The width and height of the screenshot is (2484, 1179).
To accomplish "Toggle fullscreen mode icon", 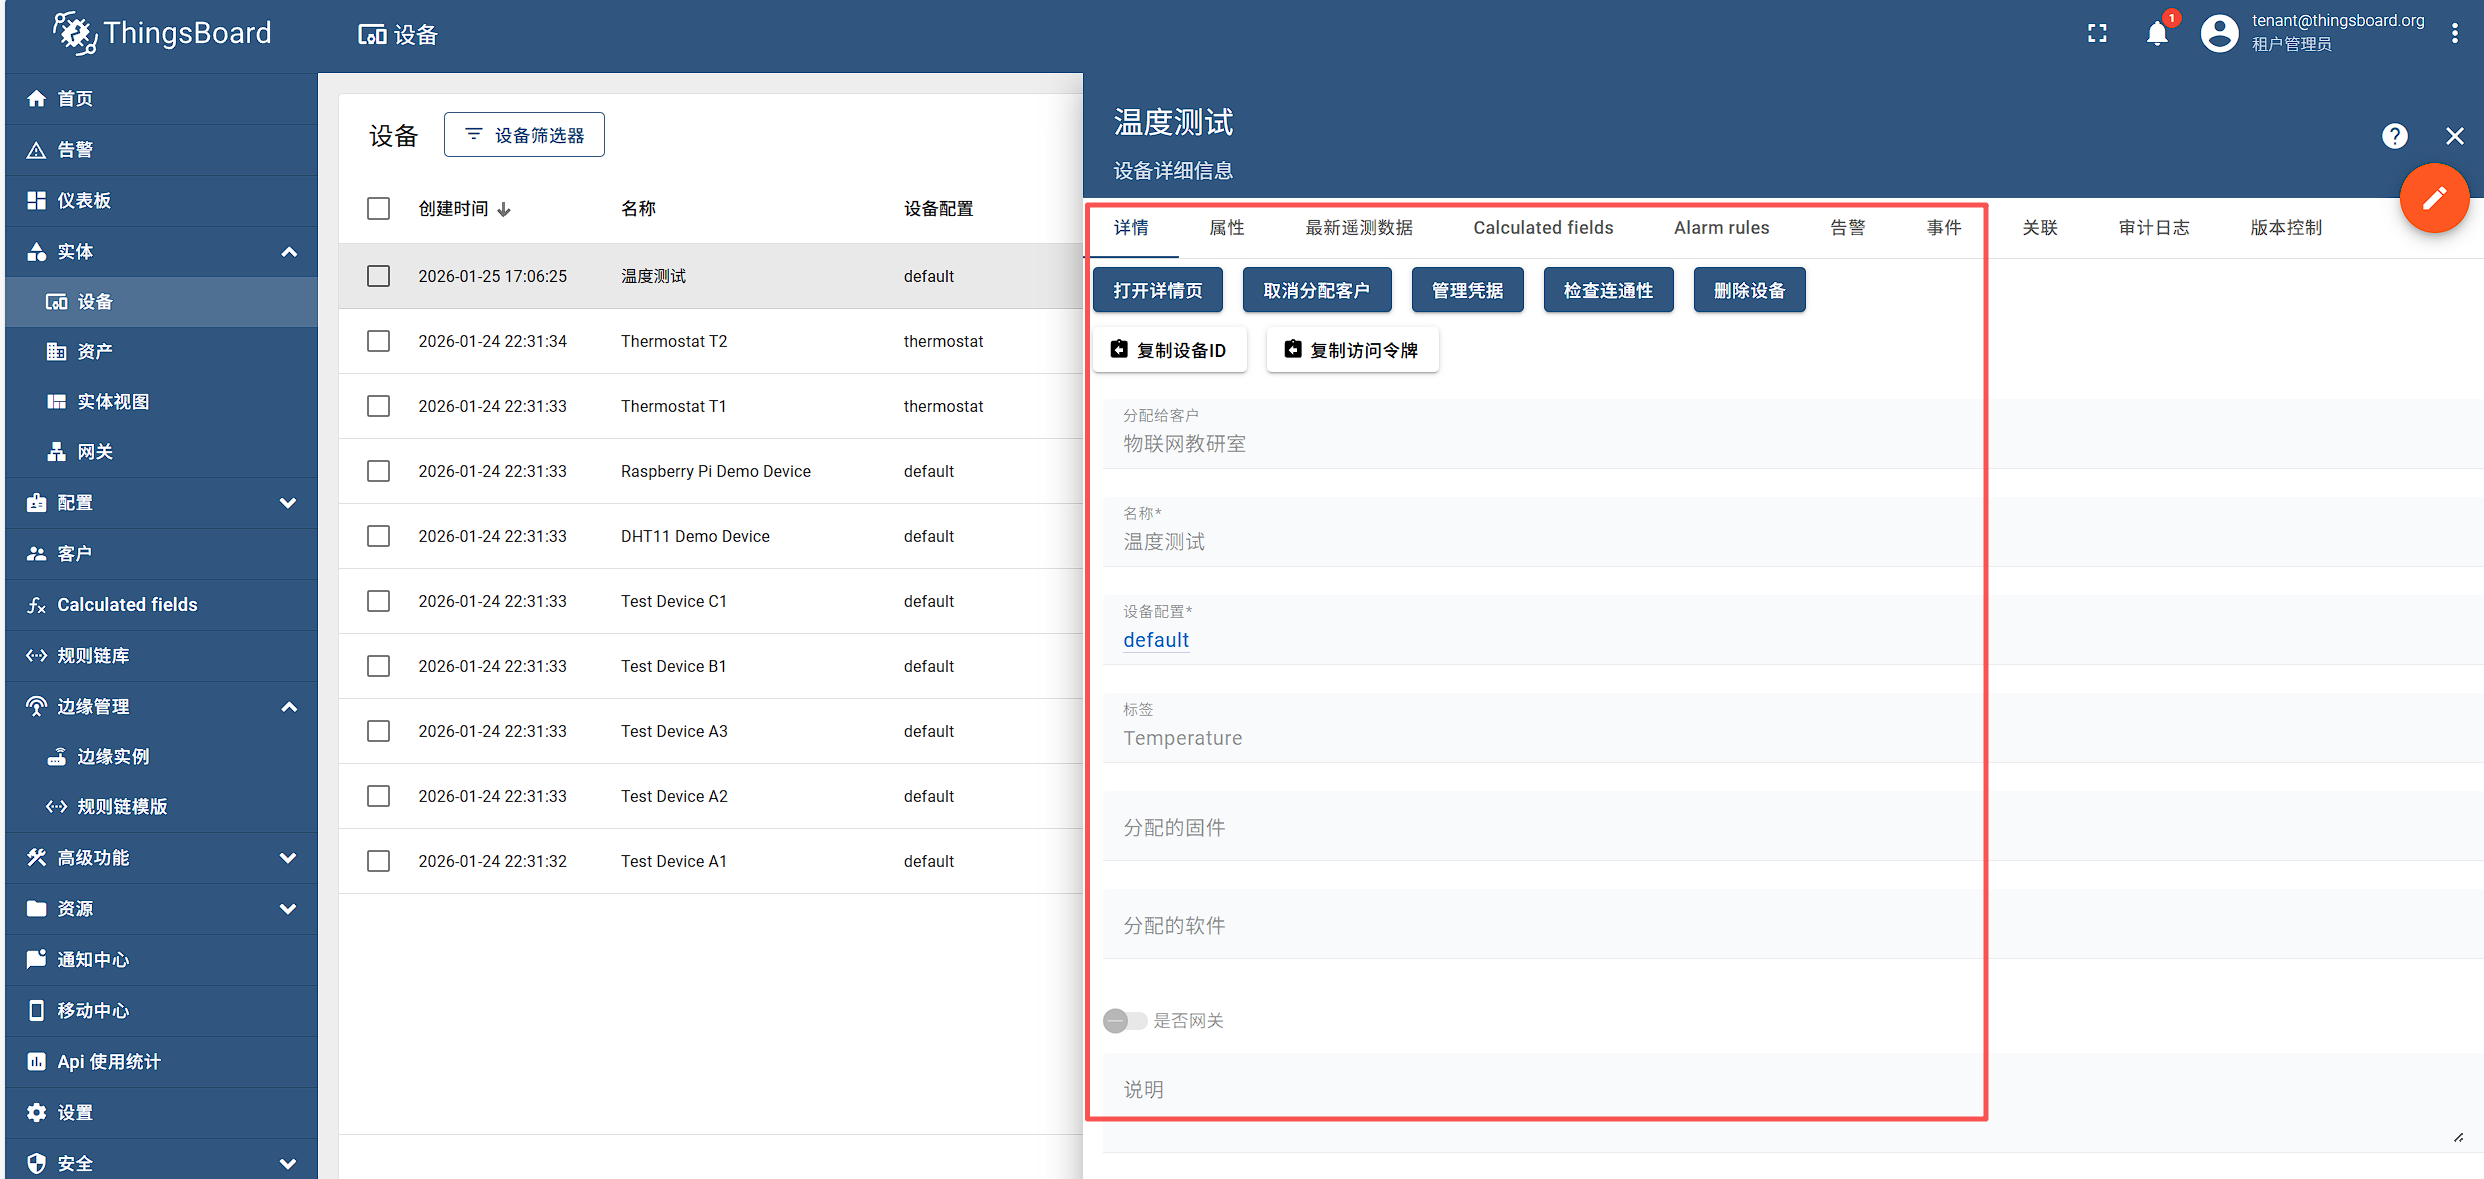I will (2097, 34).
